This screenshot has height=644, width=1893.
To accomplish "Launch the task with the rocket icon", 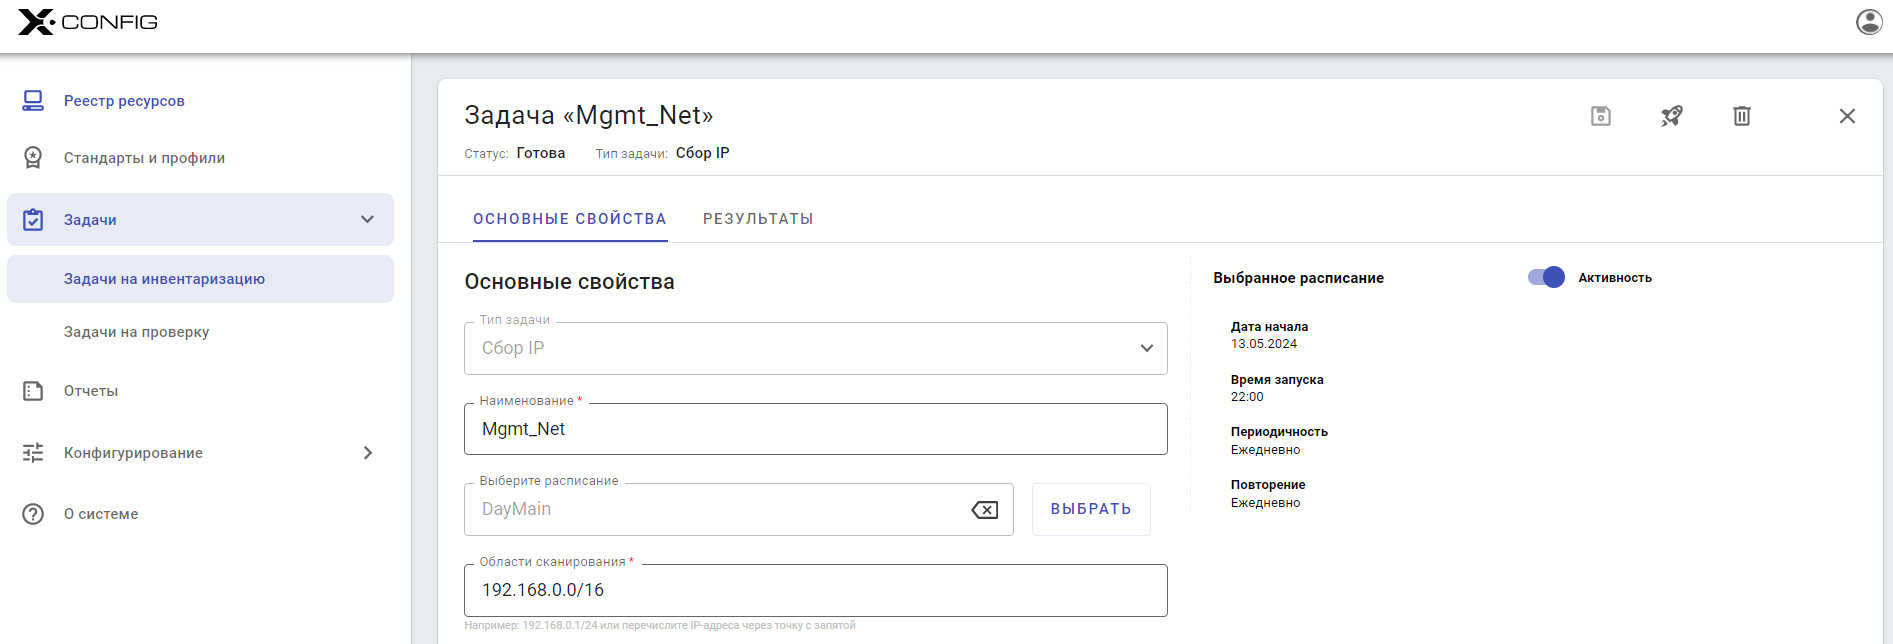I will (x=1671, y=116).
